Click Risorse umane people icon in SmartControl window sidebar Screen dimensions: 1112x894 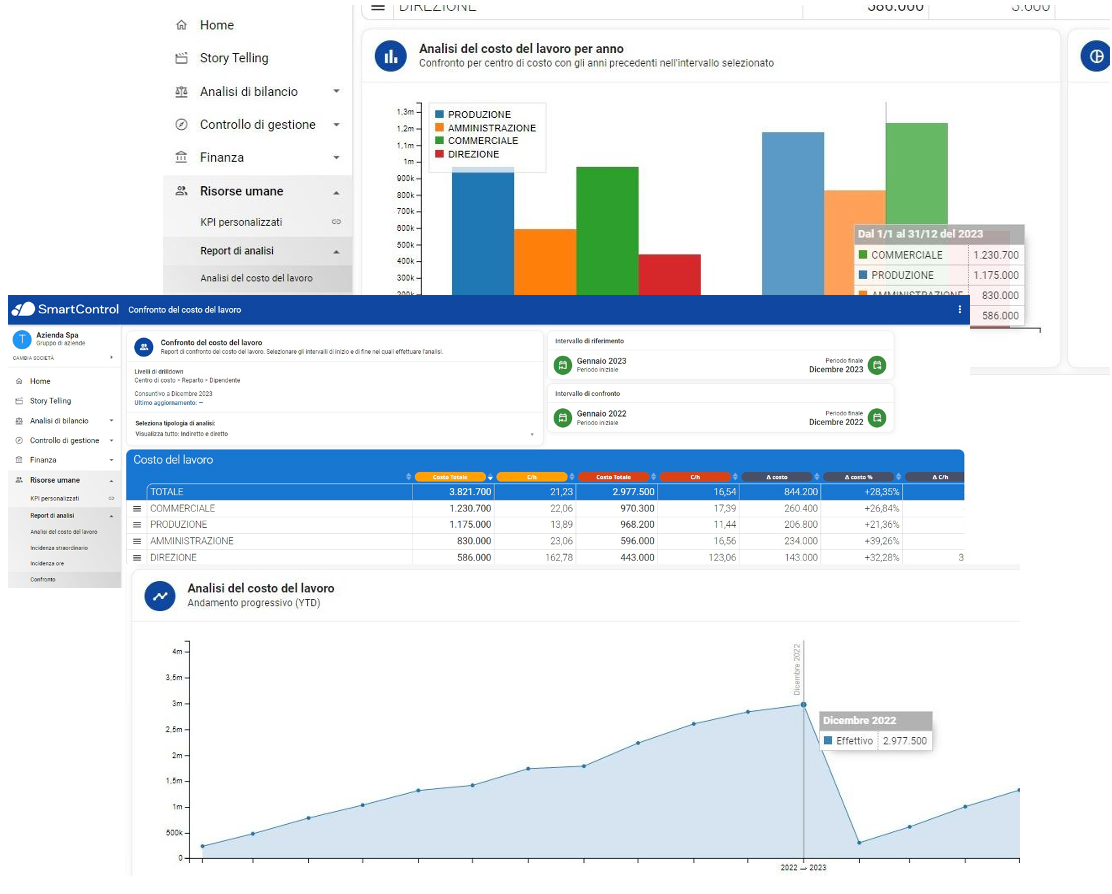coord(19,480)
